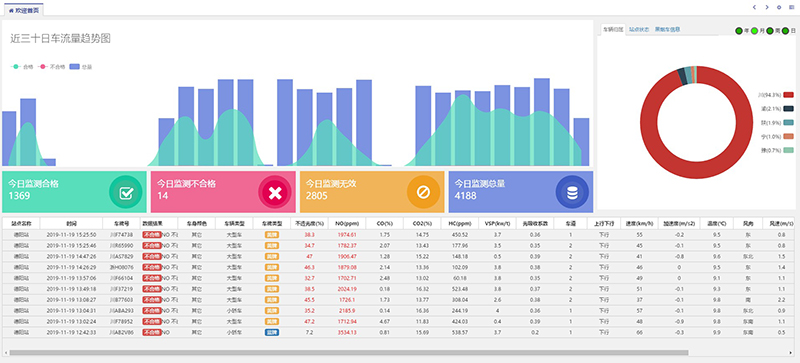Click the green checkmark icon on 今日监测合格 card
Image resolution: width=800 pixels, height=363 pixels.
click(126, 192)
